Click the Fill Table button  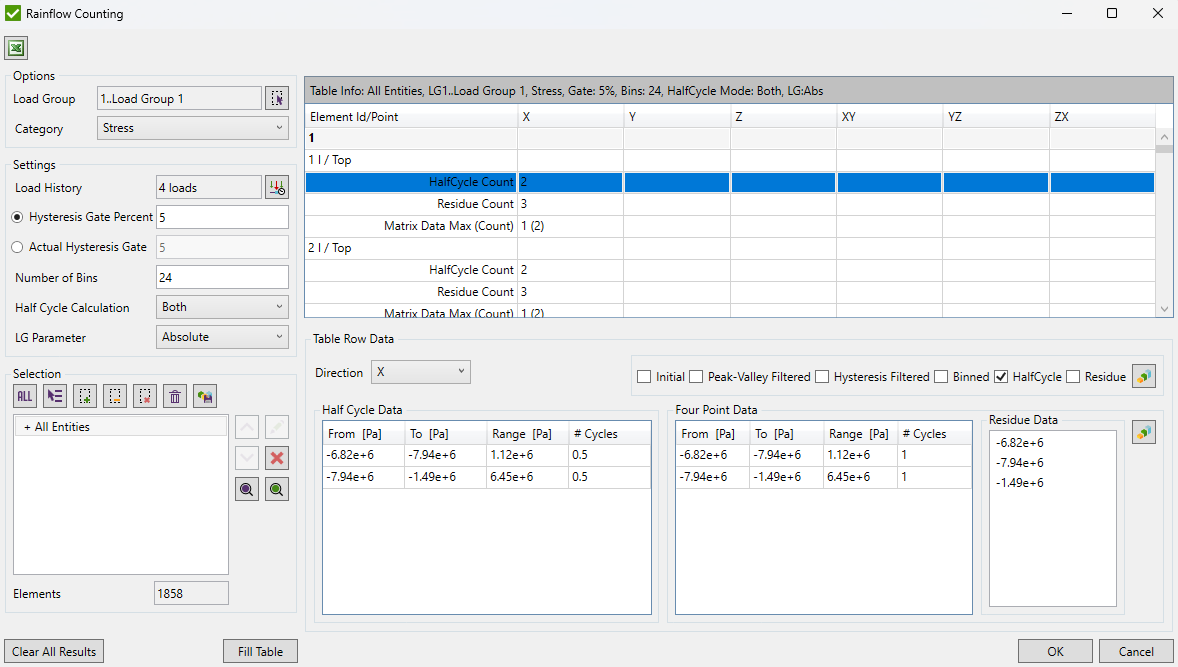click(x=259, y=651)
